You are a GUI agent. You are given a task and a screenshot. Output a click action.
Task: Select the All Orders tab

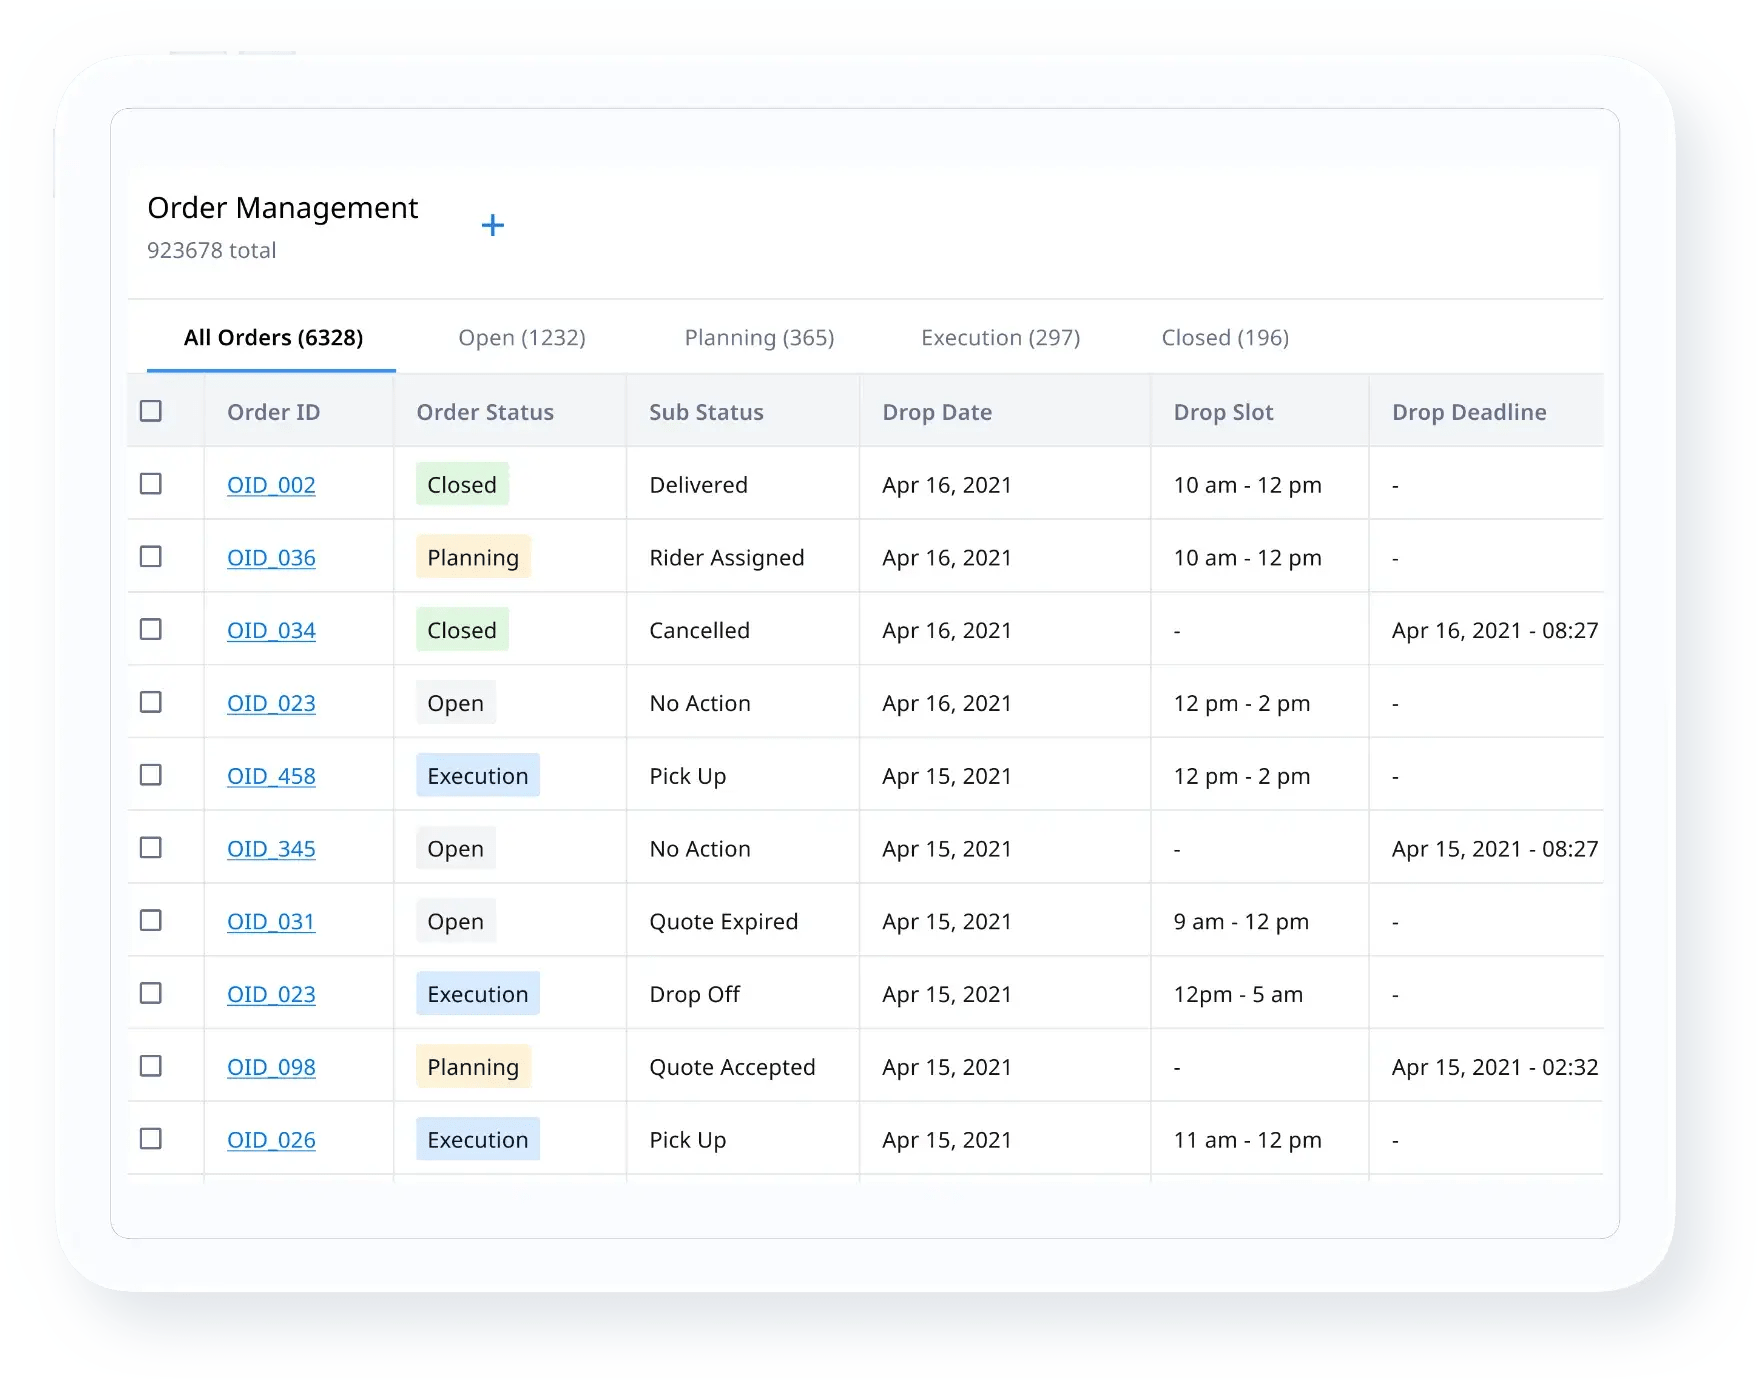[x=272, y=337]
